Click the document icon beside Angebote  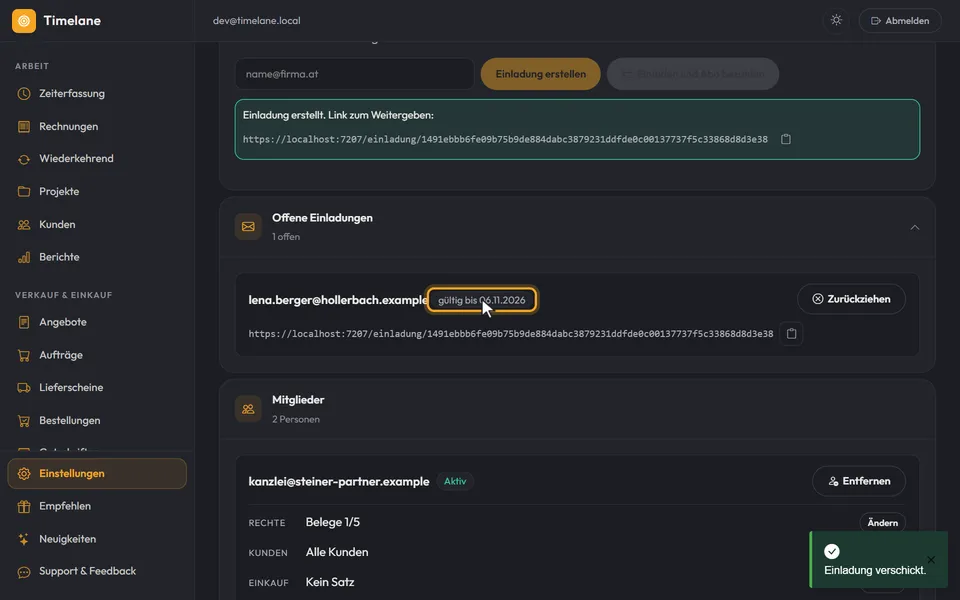click(24, 322)
